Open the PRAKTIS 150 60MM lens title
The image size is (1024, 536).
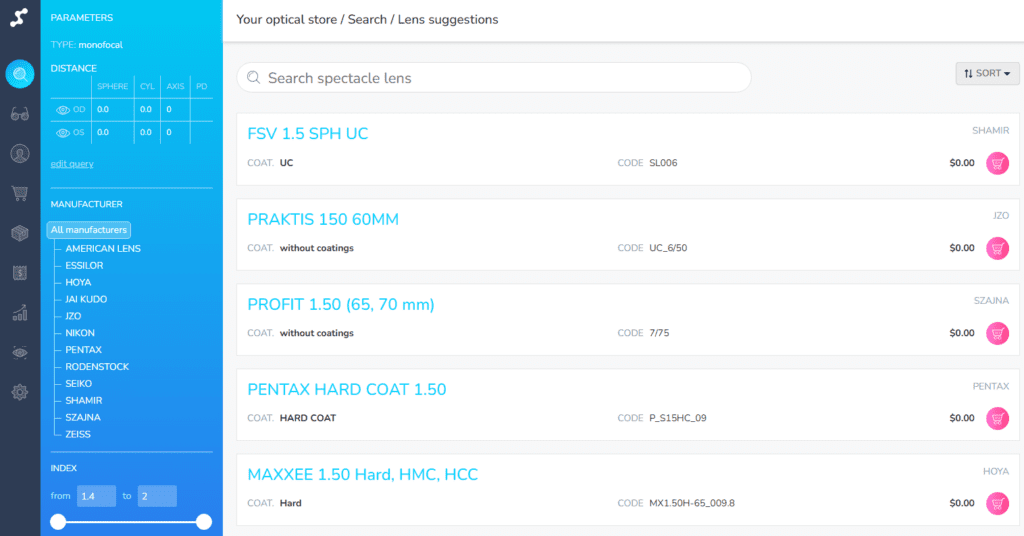(x=323, y=219)
